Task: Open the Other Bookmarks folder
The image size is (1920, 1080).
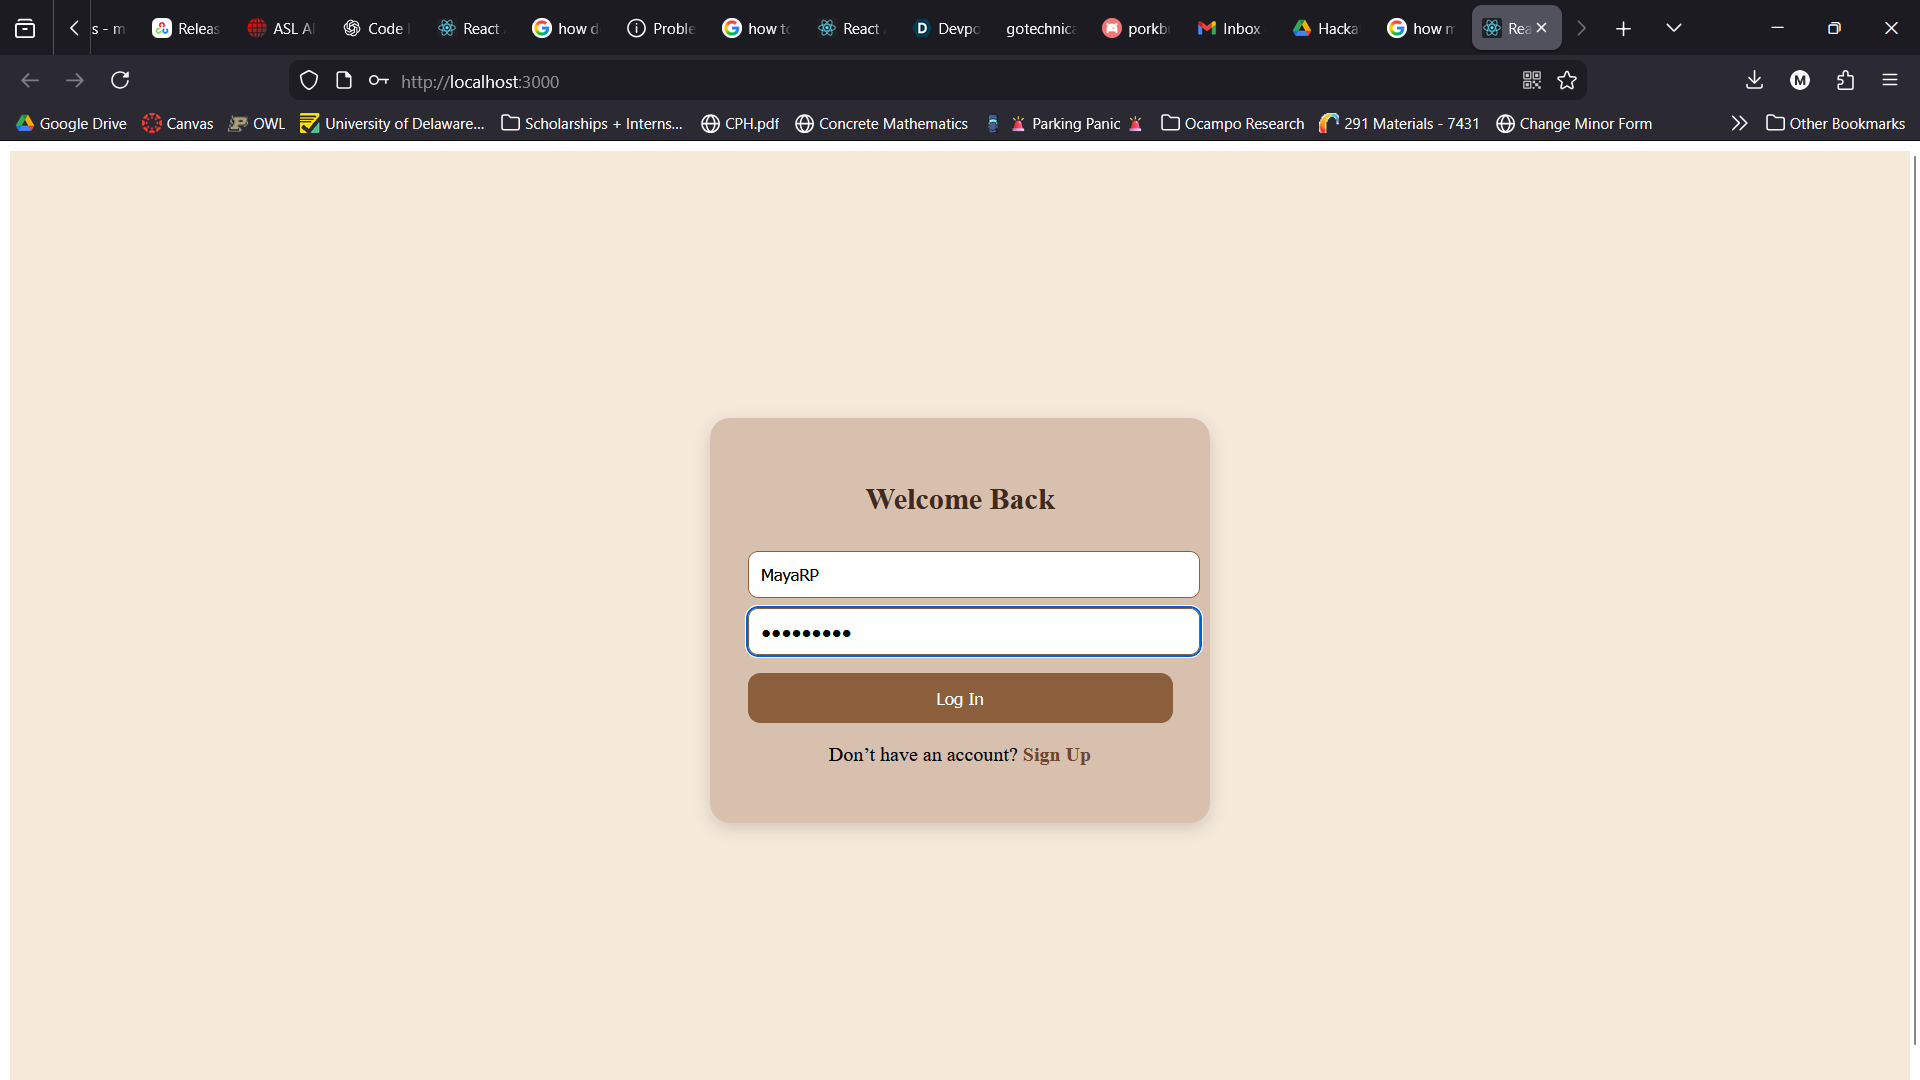Action: 1835,123
